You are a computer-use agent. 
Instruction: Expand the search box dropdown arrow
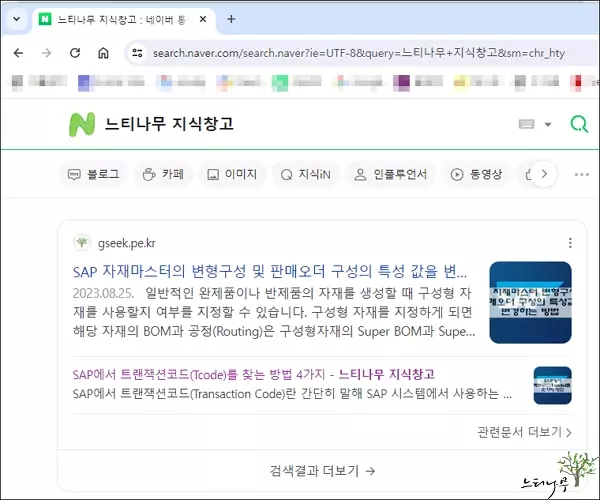548,124
